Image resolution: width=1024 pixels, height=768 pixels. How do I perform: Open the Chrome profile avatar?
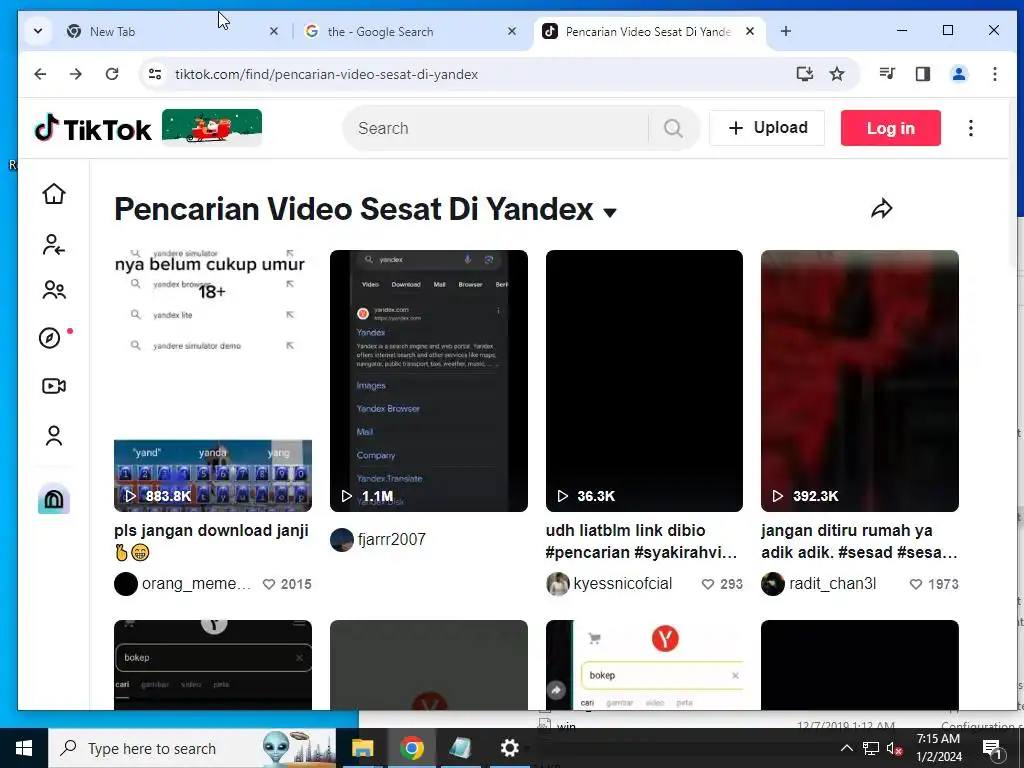959,74
